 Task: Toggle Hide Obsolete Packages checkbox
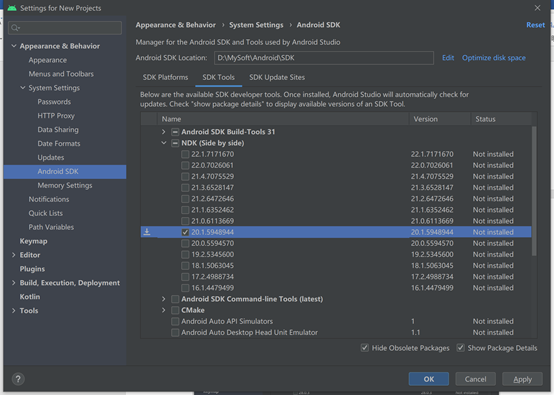click(365, 348)
